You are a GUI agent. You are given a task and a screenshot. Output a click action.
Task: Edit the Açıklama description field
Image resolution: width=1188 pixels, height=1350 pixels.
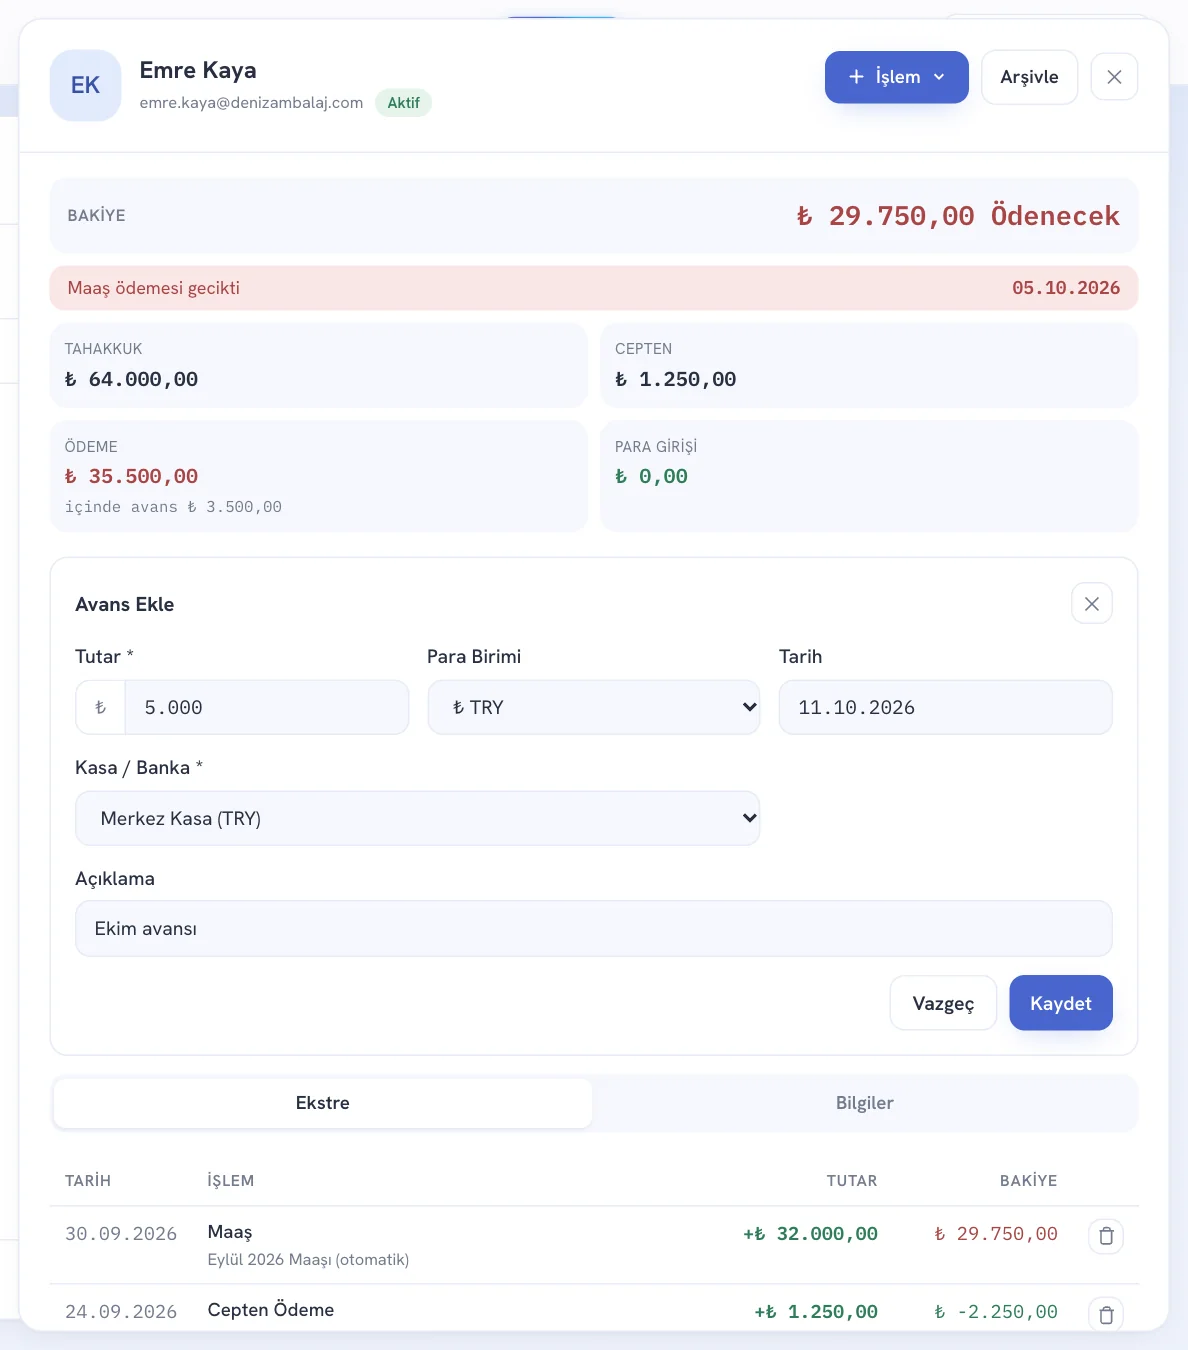(x=594, y=929)
